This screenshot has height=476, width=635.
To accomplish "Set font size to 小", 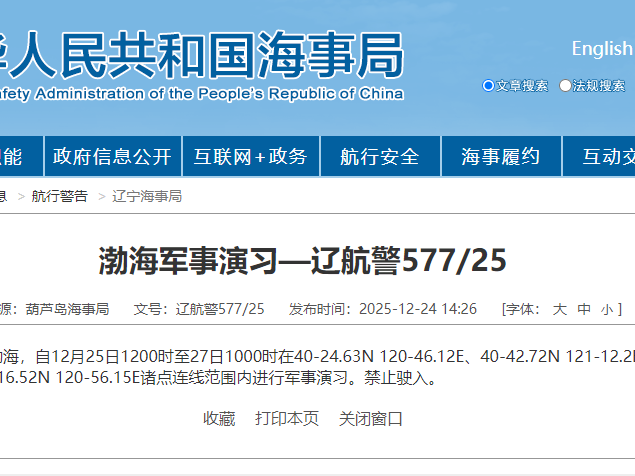I will point(607,309).
